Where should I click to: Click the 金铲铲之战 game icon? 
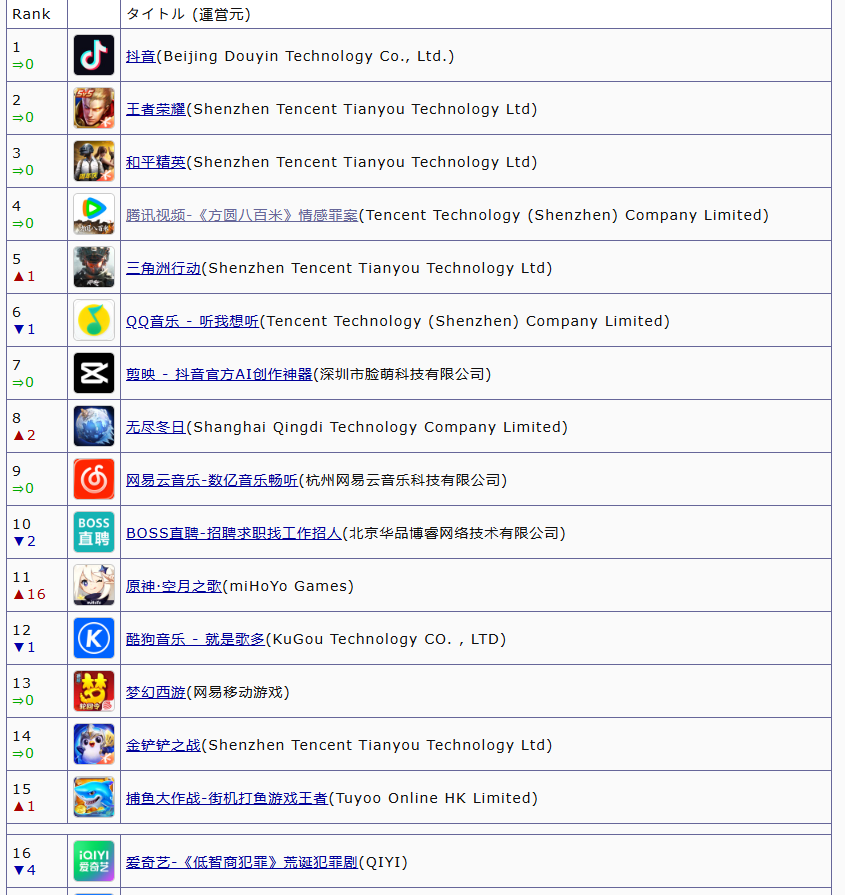(94, 744)
